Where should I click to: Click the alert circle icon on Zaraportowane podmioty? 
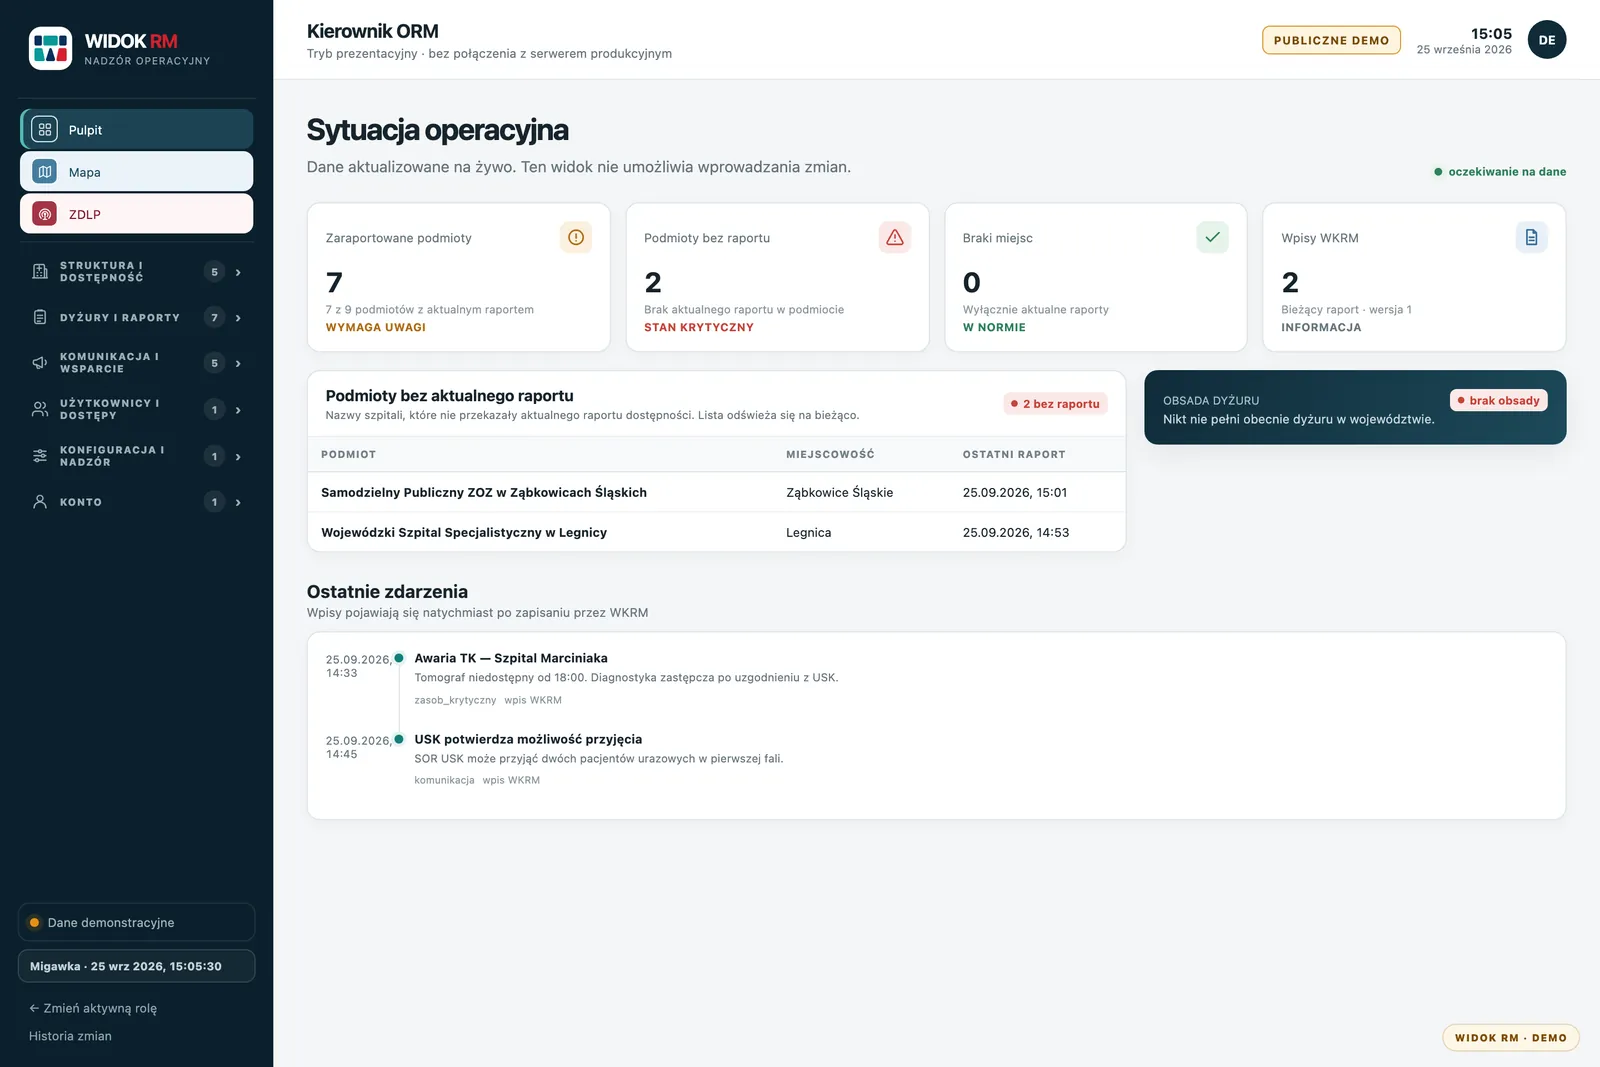tap(576, 237)
